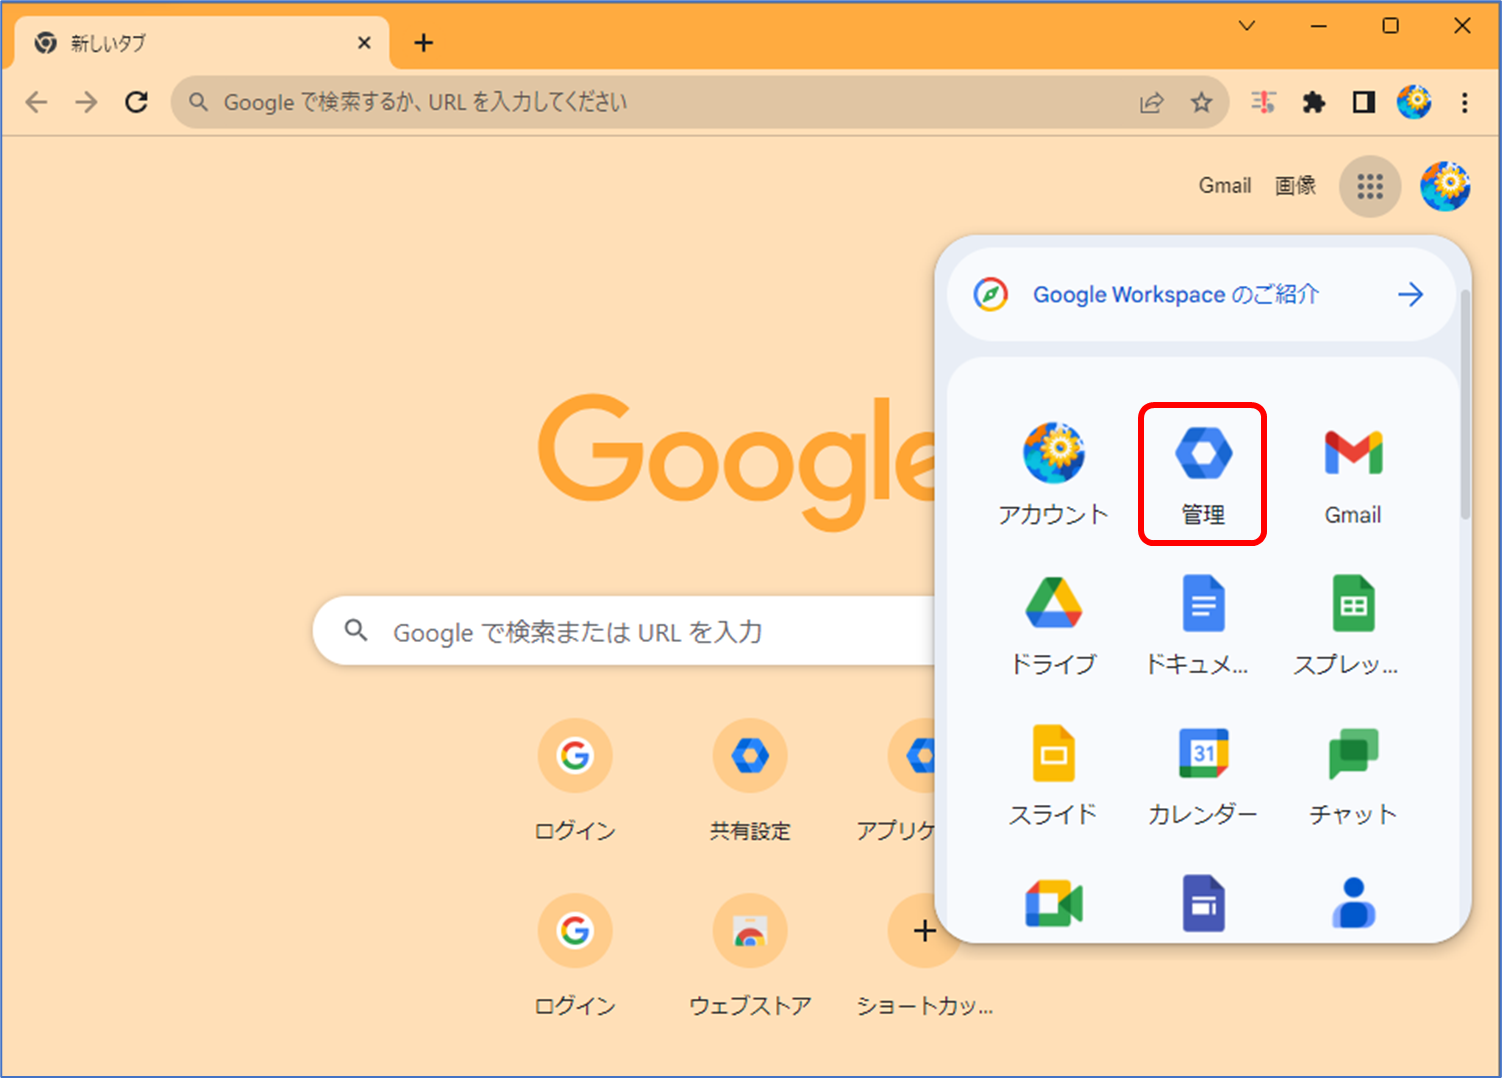Image resolution: width=1502 pixels, height=1078 pixels.
Task: Minimize the Chrome window
Action: (1319, 26)
